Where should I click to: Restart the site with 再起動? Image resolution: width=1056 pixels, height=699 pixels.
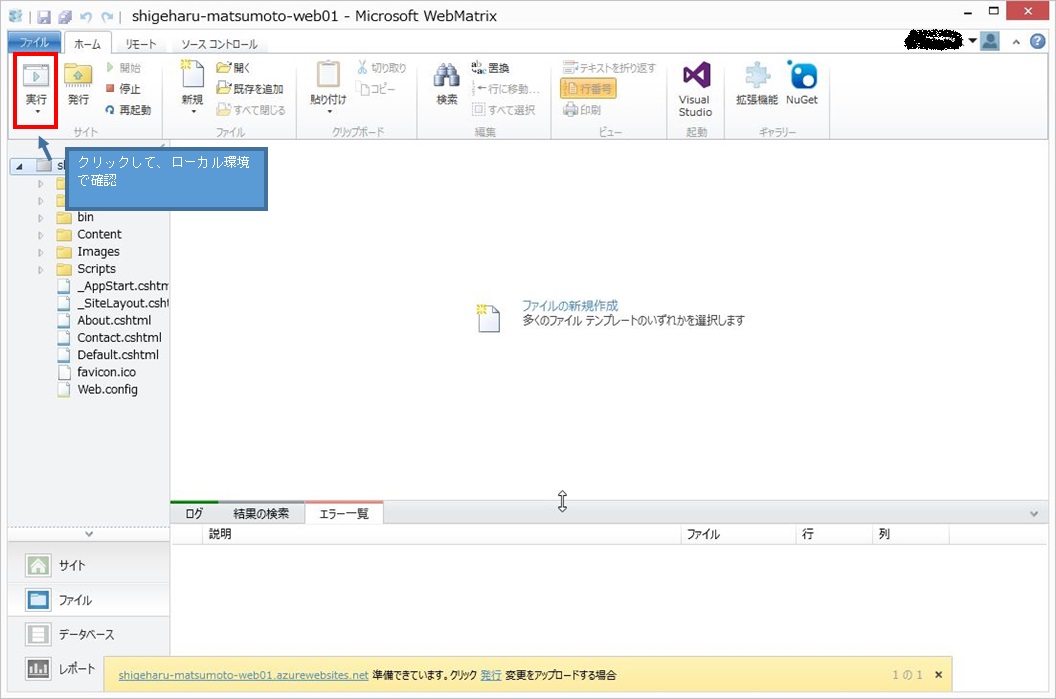(x=128, y=110)
